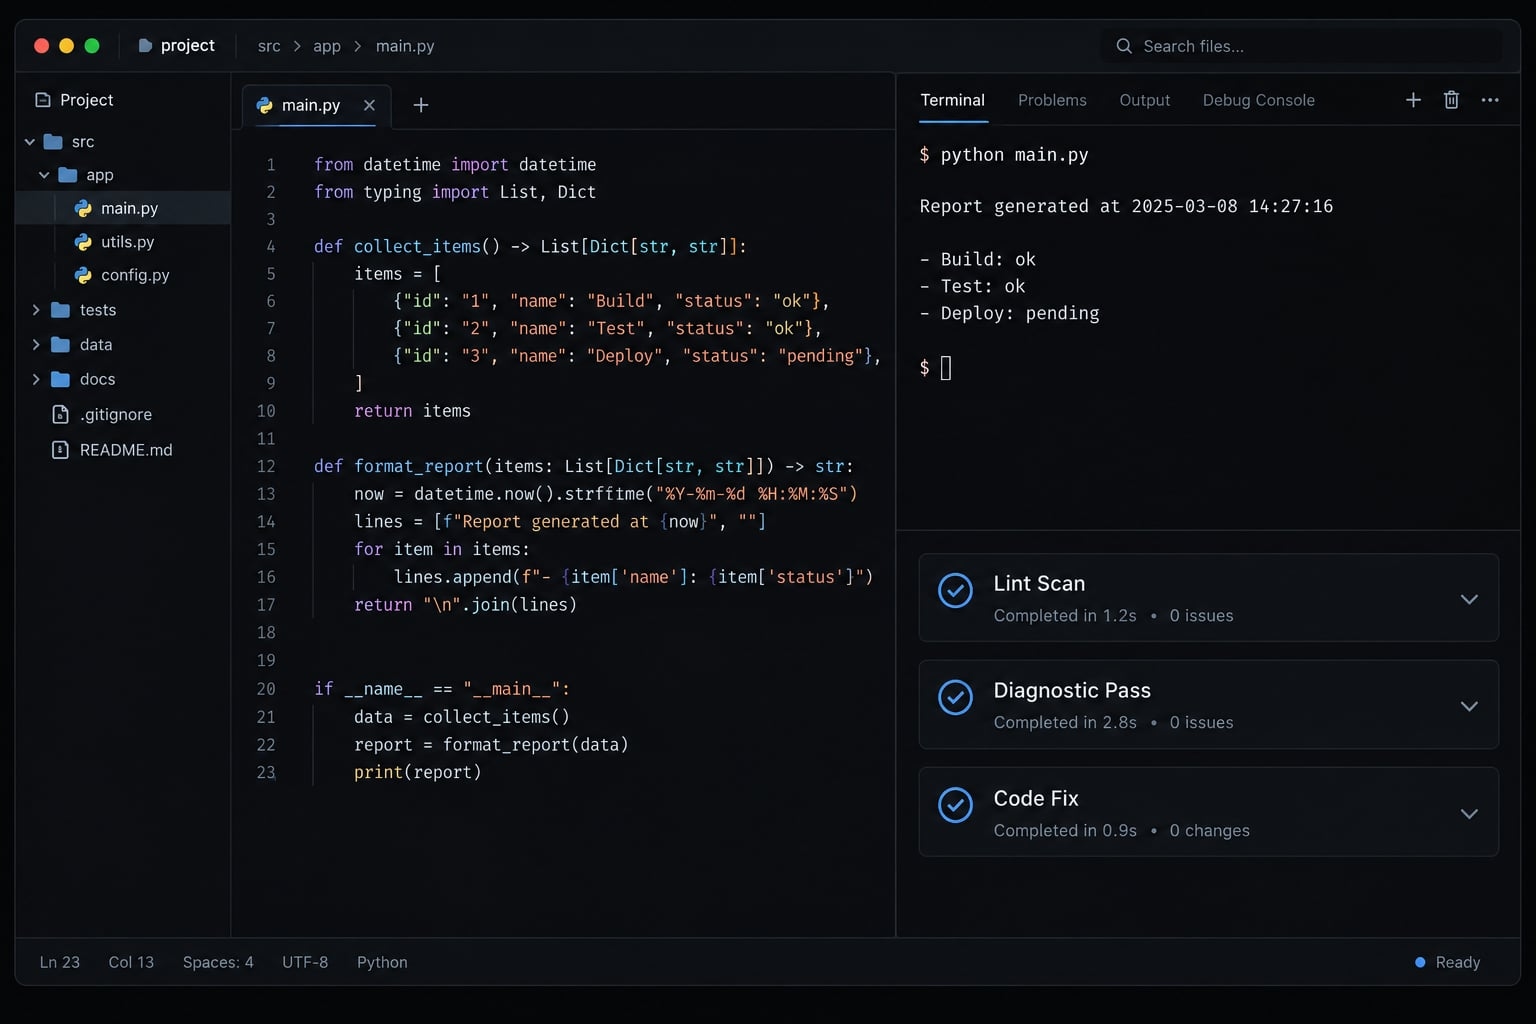Click the README.md file icon
Screen dimensions: 1536x1024
(x=60, y=450)
